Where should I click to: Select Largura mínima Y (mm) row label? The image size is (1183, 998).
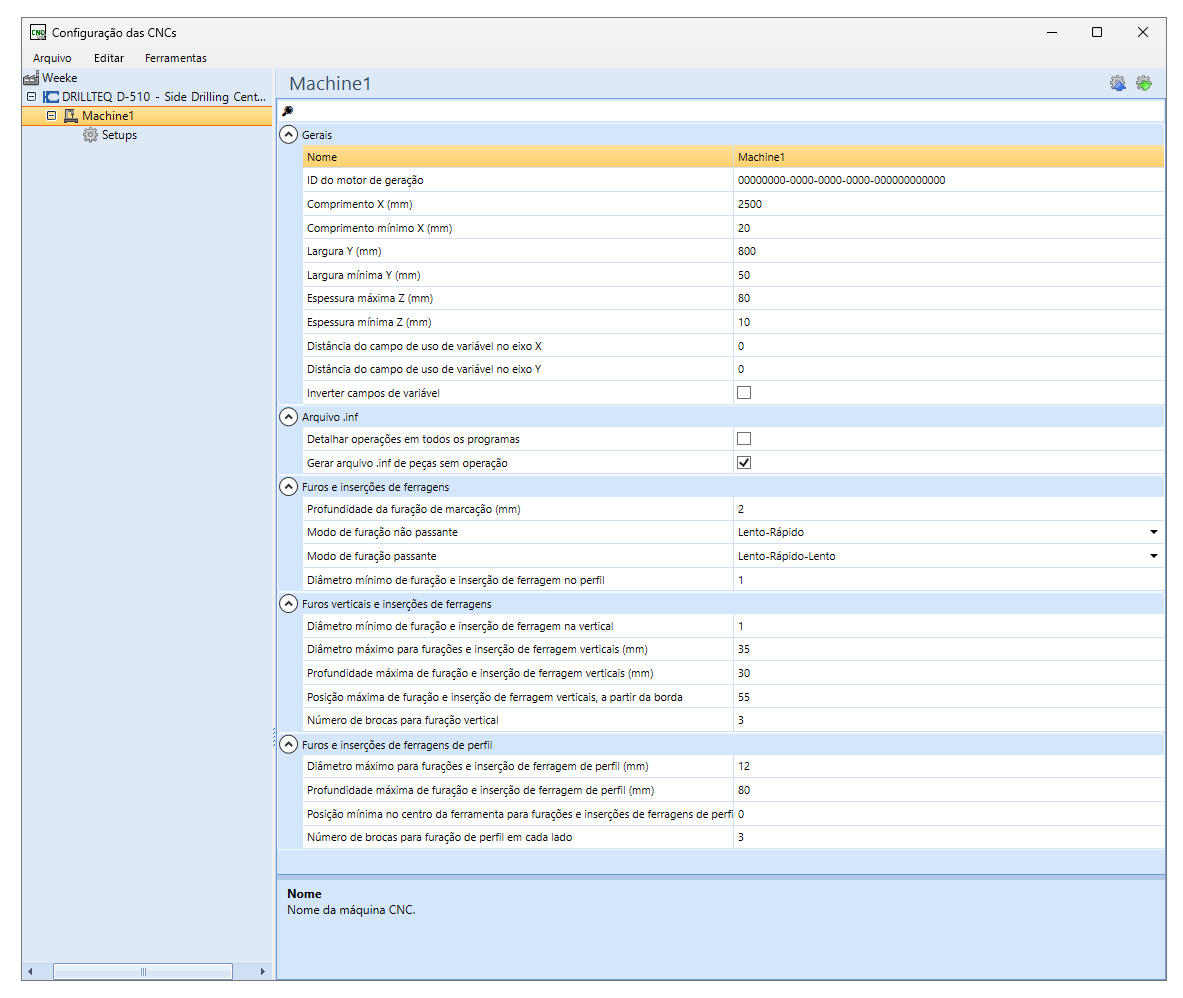click(364, 275)
